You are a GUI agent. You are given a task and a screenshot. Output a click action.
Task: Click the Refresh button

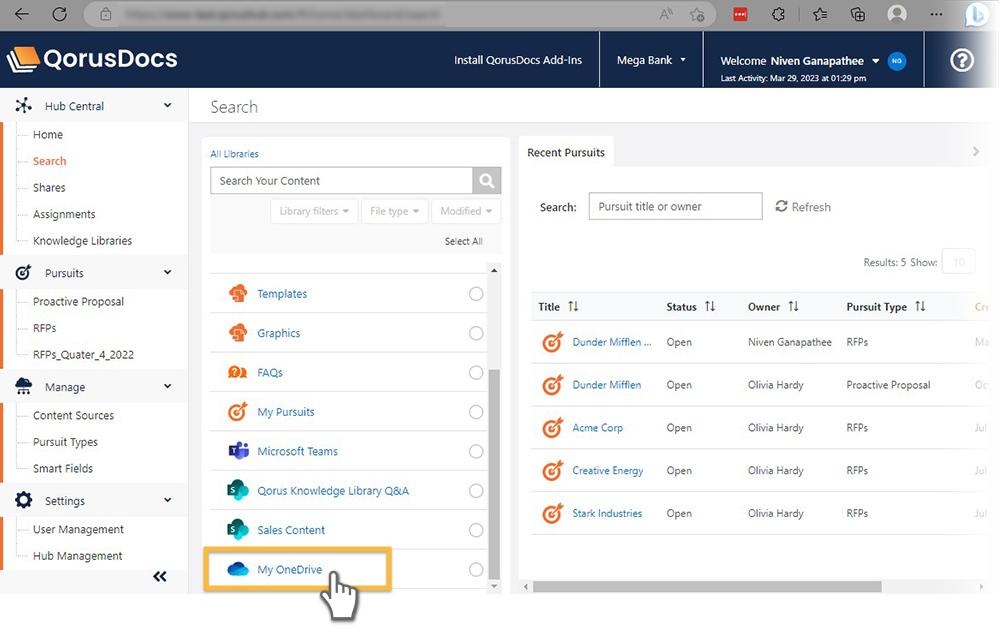pos(803,207)
